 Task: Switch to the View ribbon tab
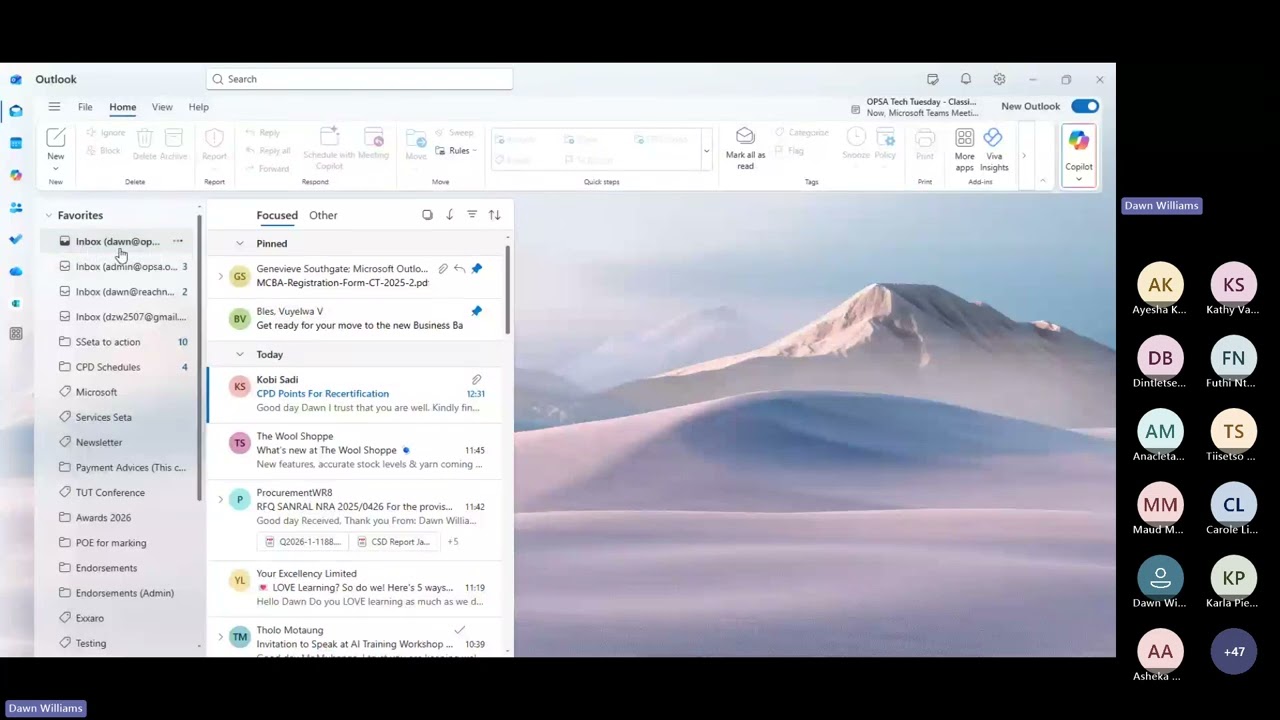162,107
